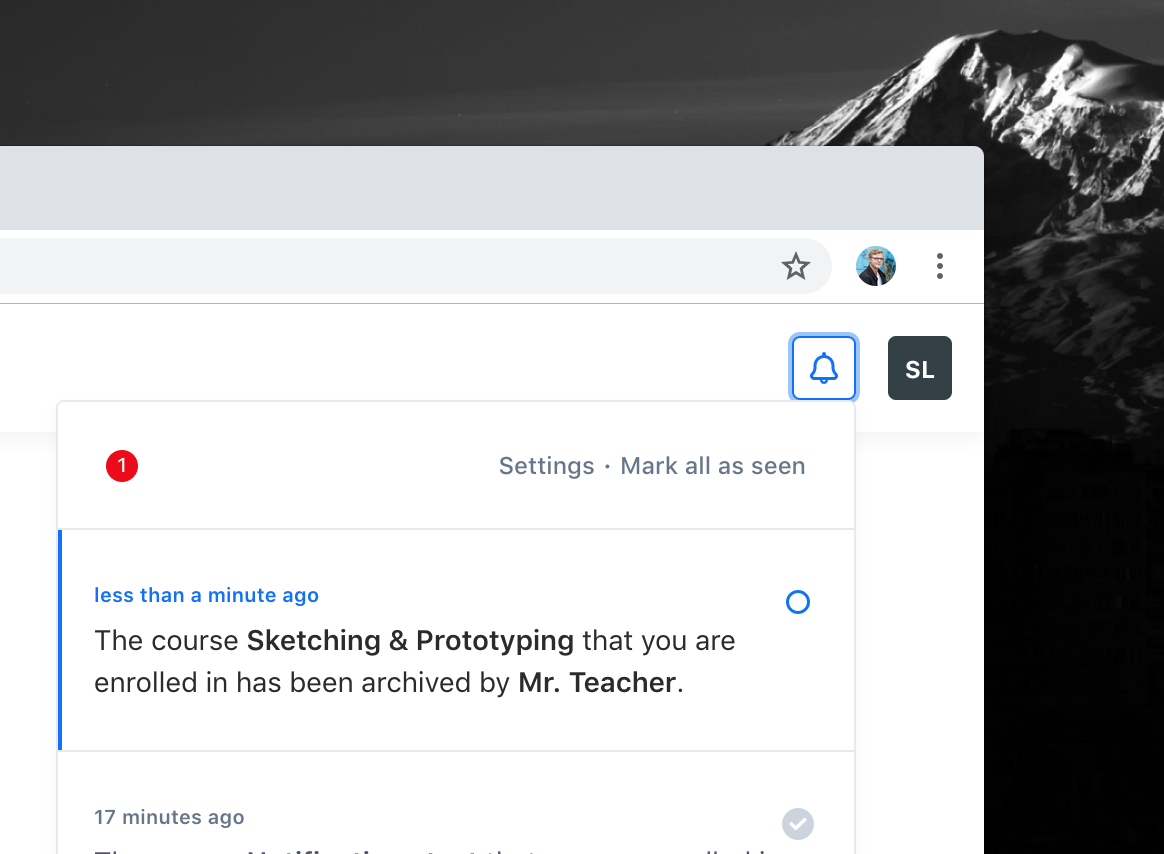Click the Mark all as seen link
Viewport: 1164px width, 854px height.
[x=712, y=466]
